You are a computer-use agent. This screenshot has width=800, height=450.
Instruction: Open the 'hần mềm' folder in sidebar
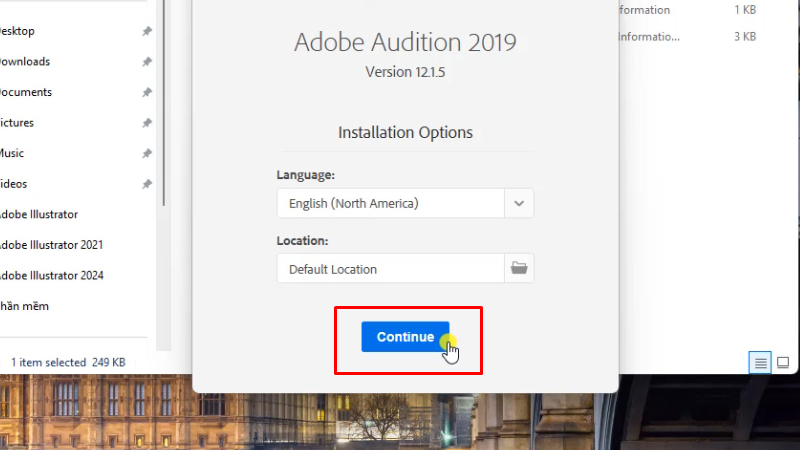click(24, 306)
